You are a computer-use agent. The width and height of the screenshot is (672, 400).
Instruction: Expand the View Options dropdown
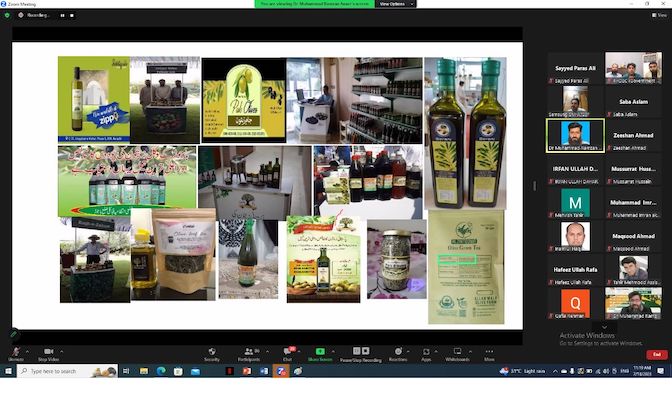[392, 4]
